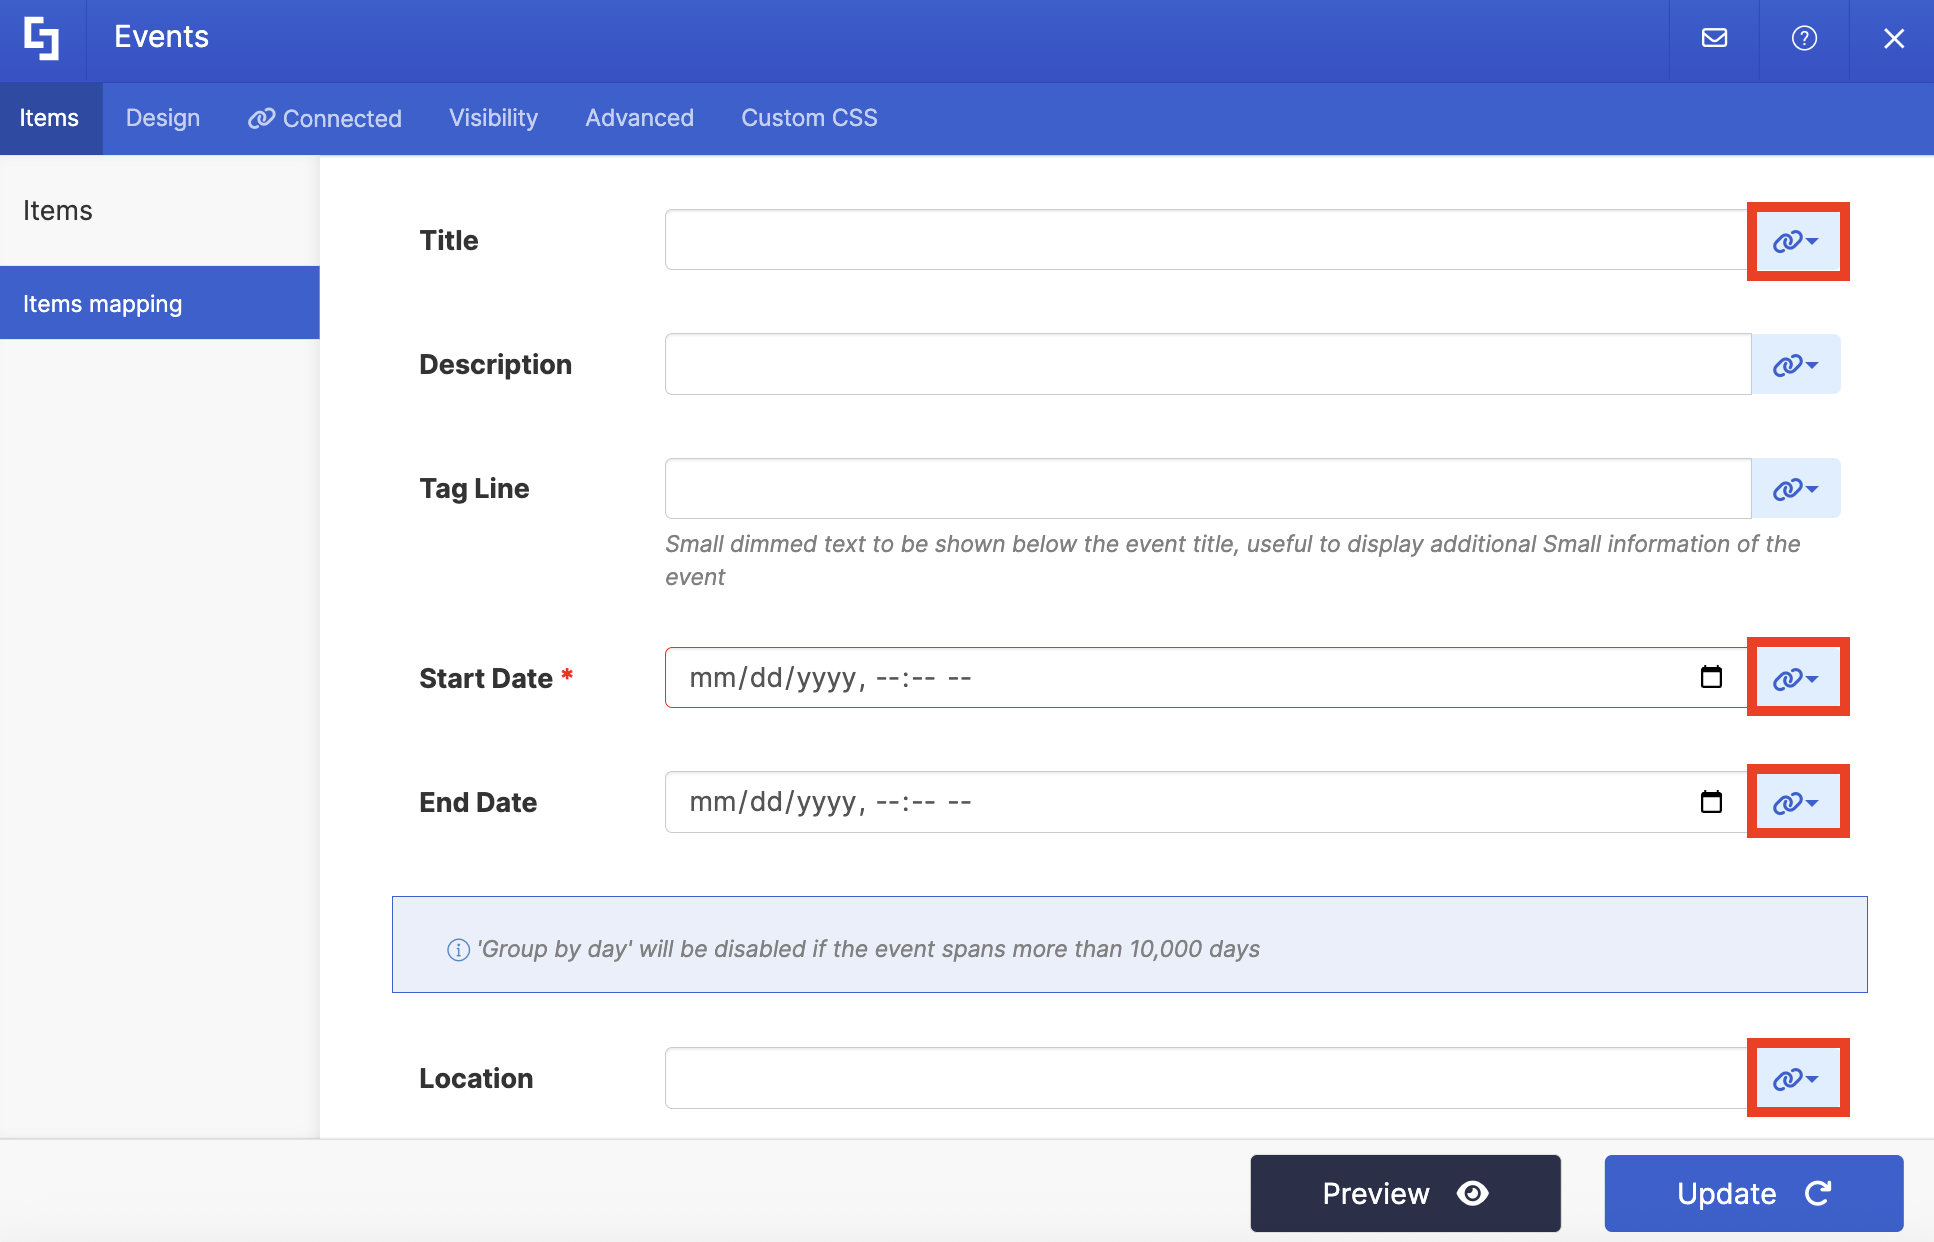Expand the End Date connect dropdown
The height and width of the screenshot is (1242, 1934).
click(1796, 802)
